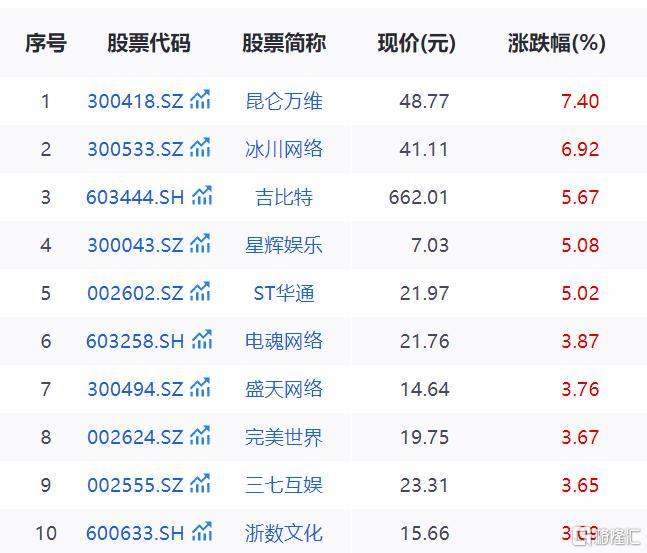Open stock code 002624.SZ link
647x553 pixels.
135,437
